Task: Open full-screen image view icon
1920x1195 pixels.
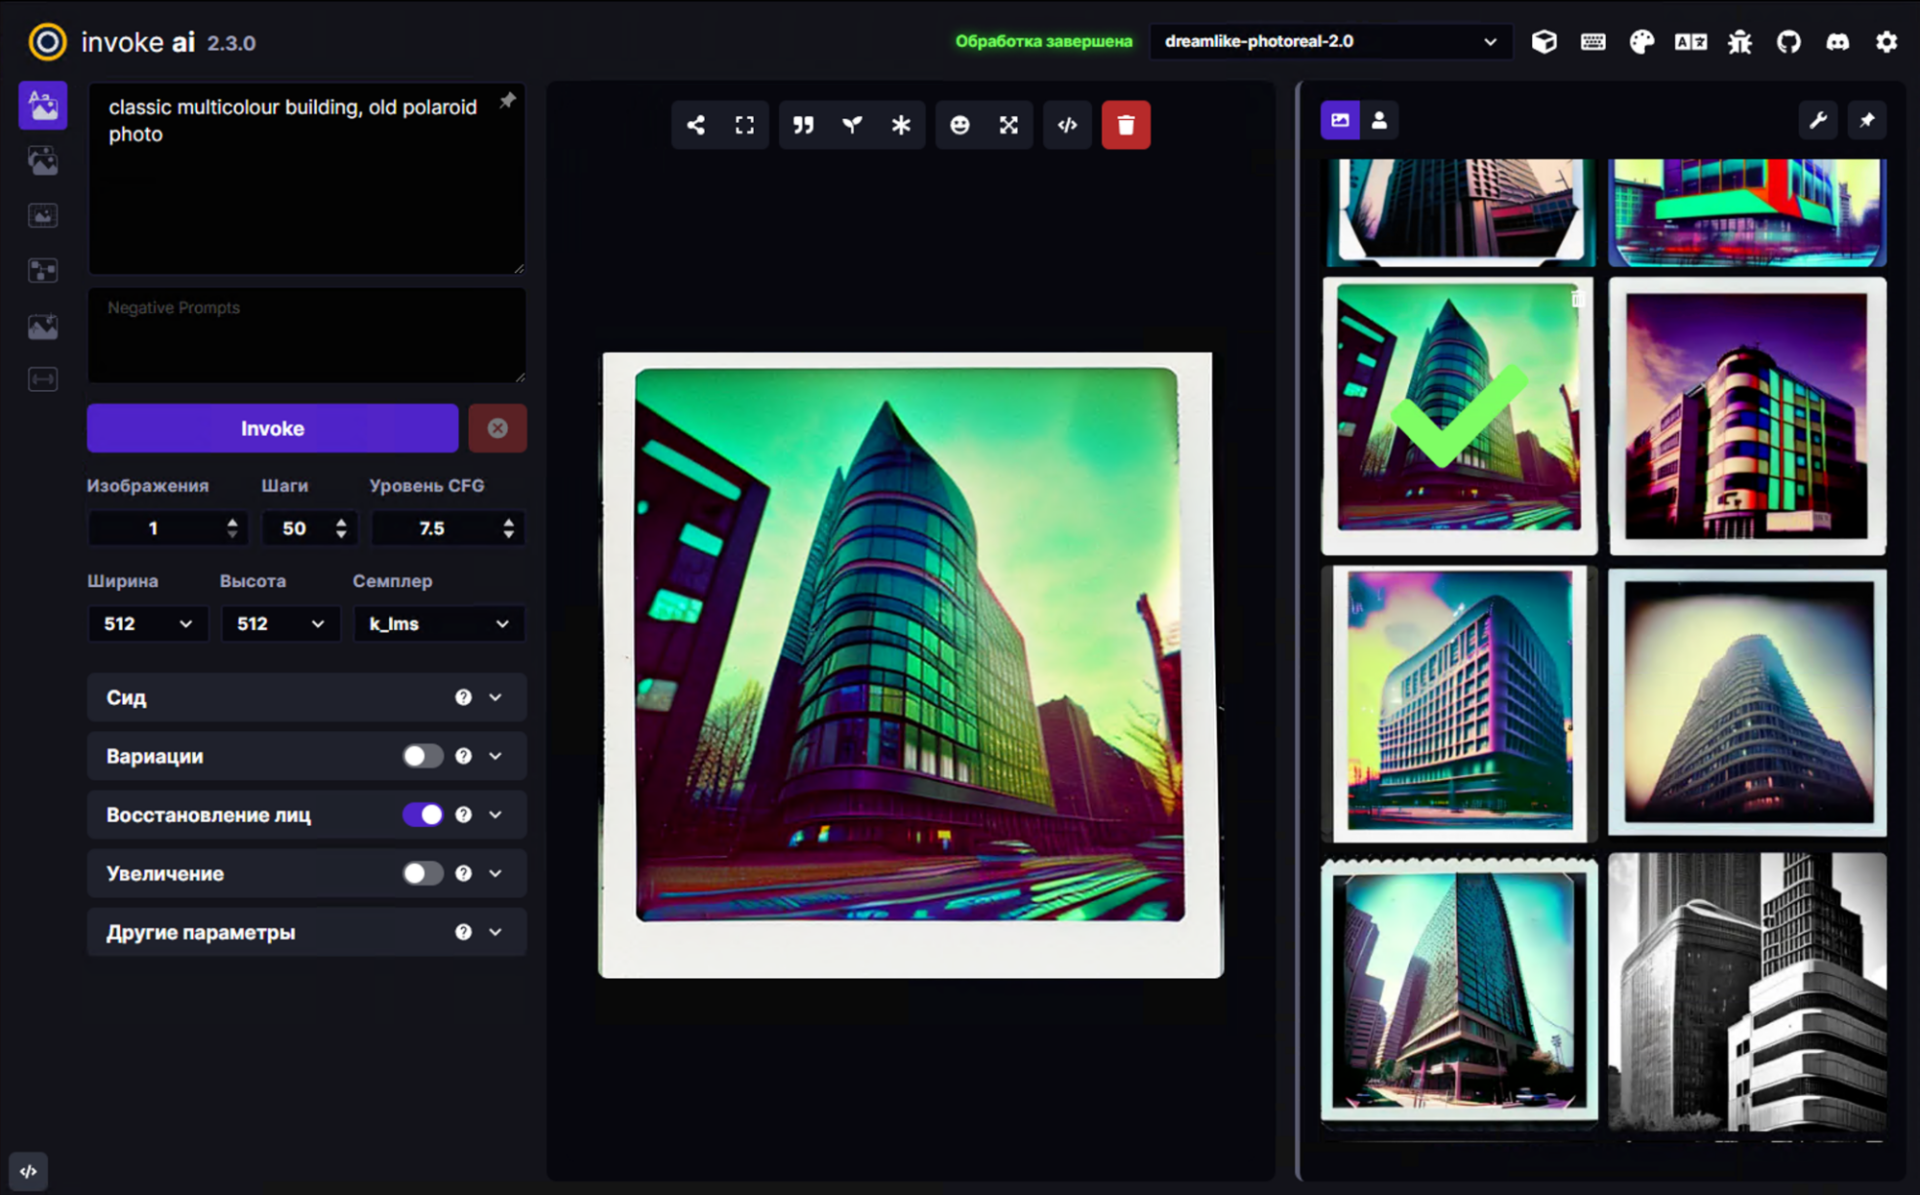Action: click(745, 125)
